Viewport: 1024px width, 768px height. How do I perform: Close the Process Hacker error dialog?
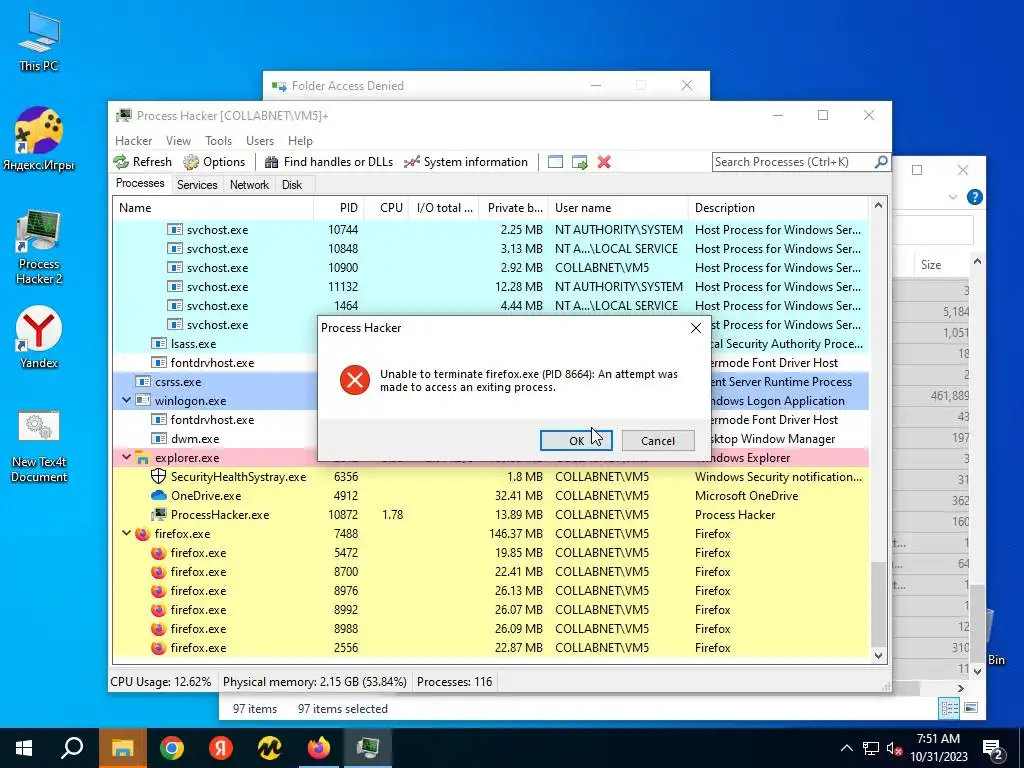pos(696,328)
